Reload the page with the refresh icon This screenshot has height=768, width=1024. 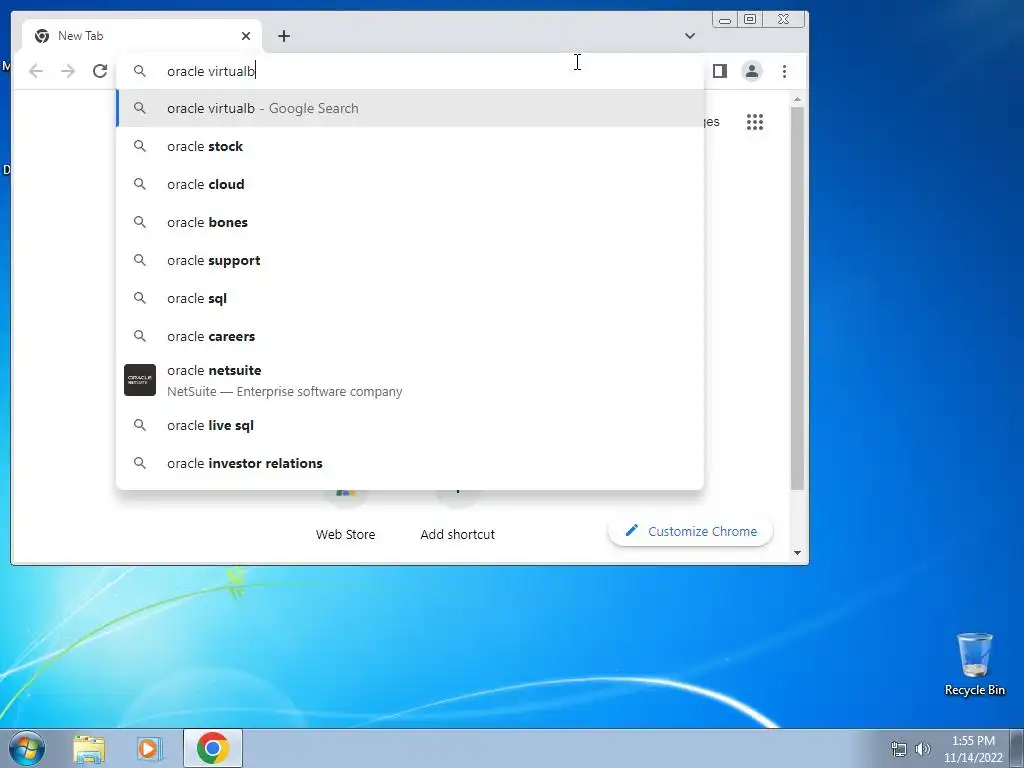100,71
